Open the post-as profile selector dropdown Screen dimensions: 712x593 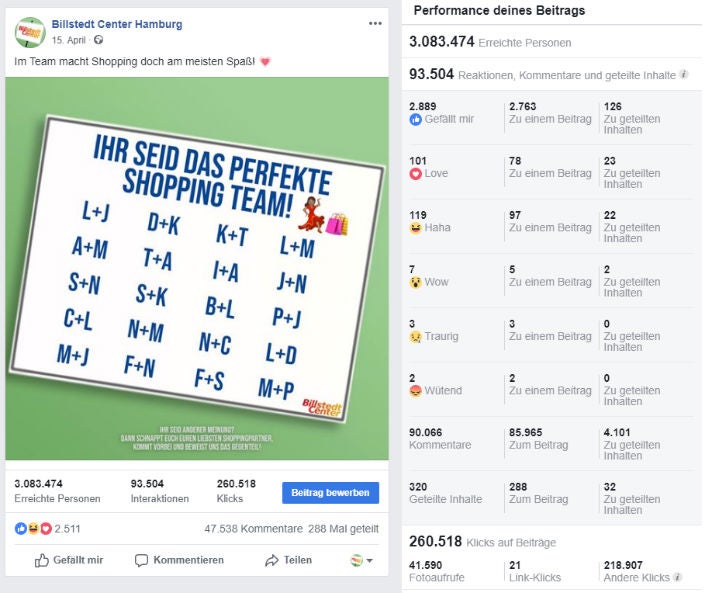click(361, 560)
